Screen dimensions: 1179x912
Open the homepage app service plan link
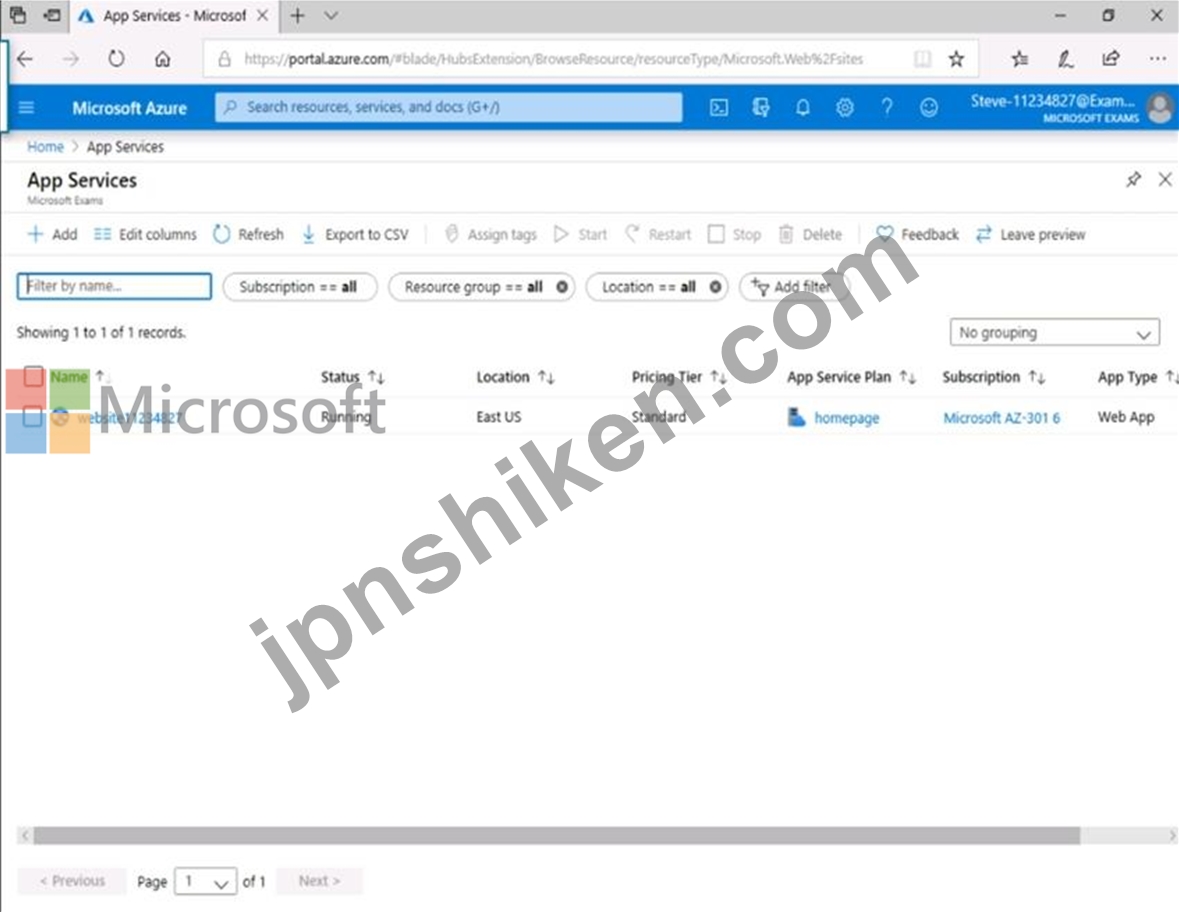click(x=846, y=417)
